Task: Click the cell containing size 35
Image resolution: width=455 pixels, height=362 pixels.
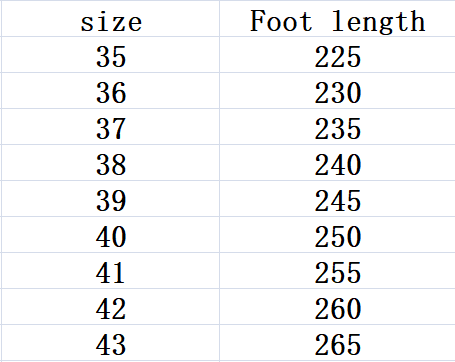Action: click(110, 55)
